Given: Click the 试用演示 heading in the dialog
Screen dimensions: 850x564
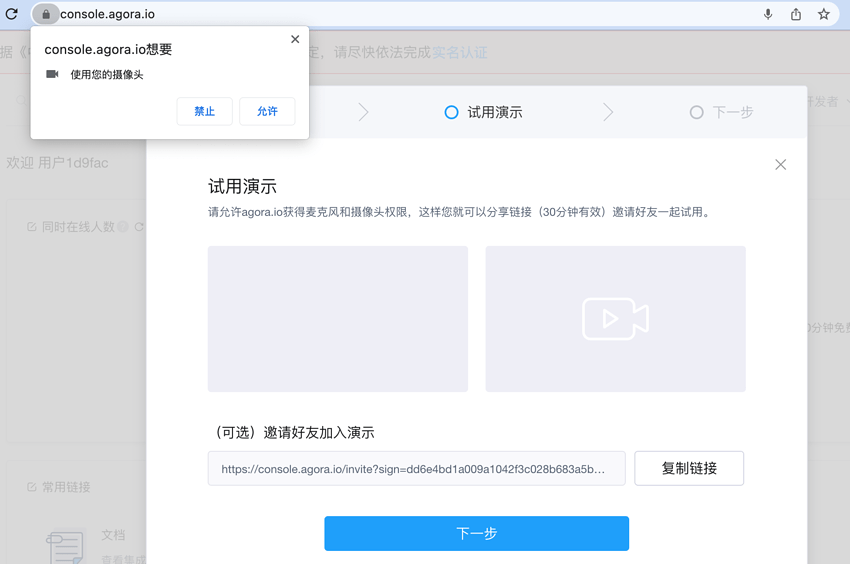Looking at the screenshot, I should [242, 187].
